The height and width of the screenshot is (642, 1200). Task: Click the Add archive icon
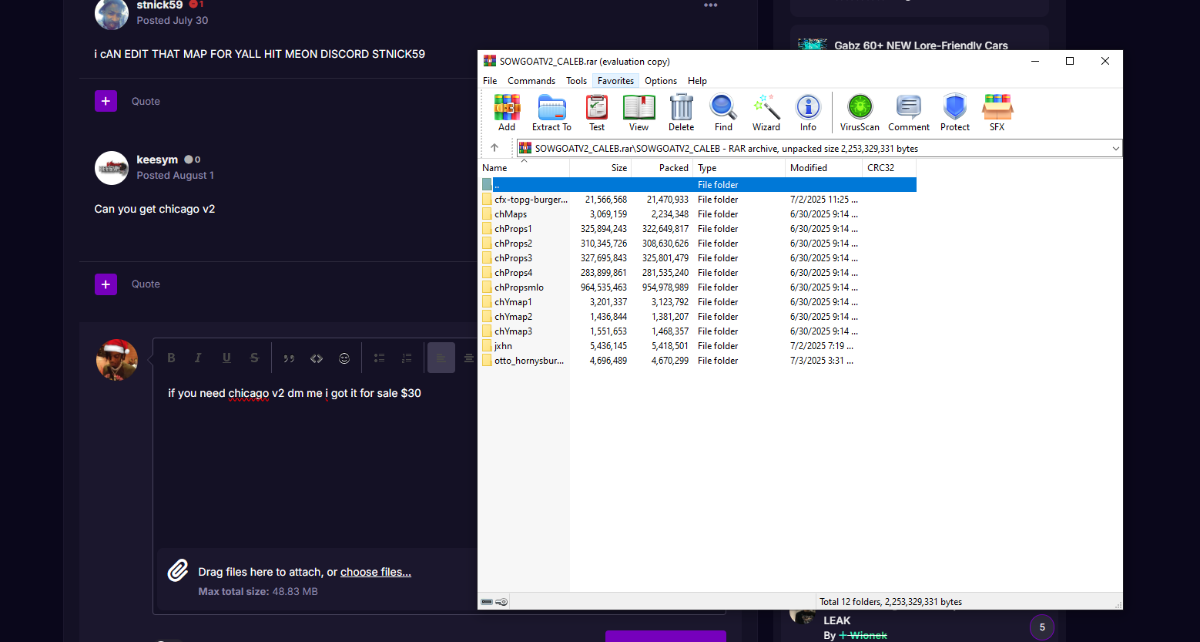coord(507,112)
